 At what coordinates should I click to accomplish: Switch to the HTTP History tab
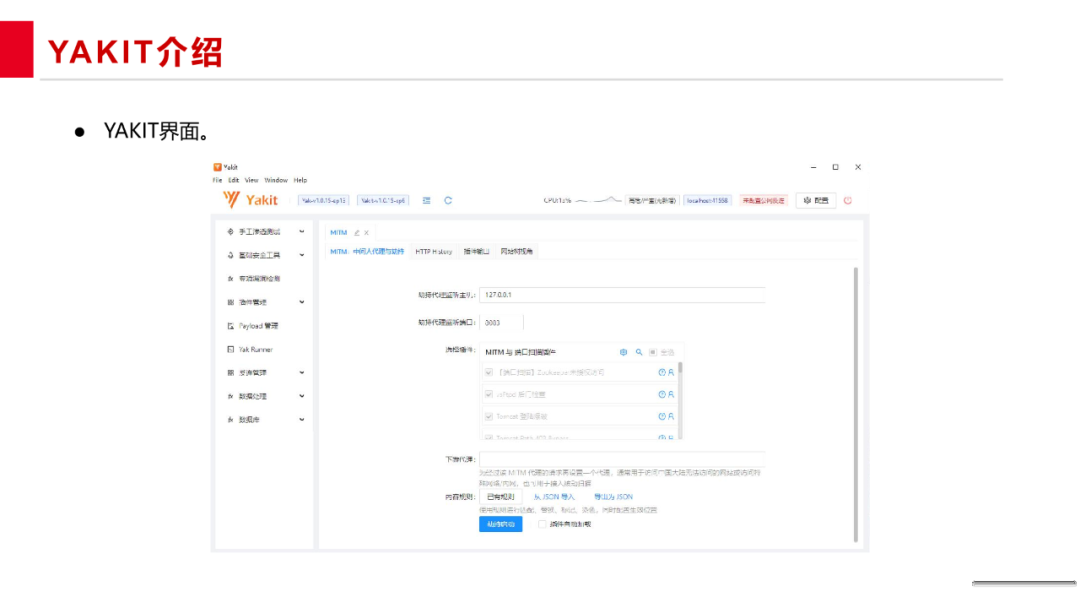pos(434,251)
